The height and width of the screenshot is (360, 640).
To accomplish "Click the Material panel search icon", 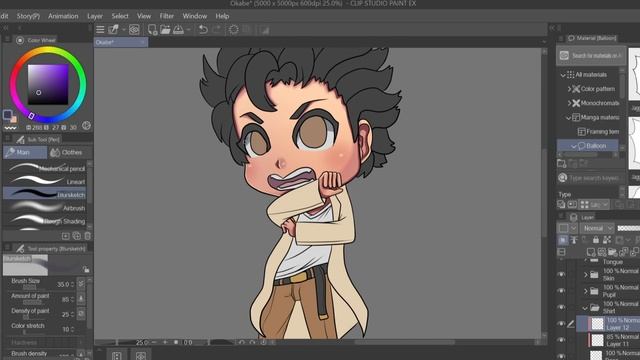I will [x=564, y=55].
